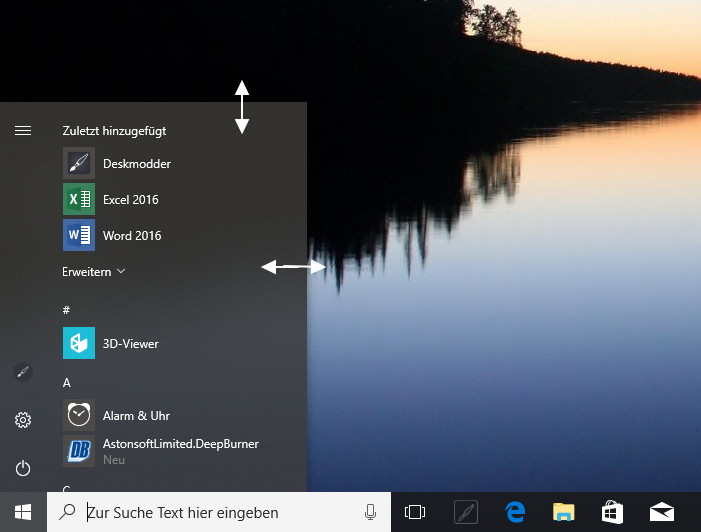Launch Word 2016 from the list
Image resolution: width=701 pixels, height=532 pixels.
click(x=79, y=236)
